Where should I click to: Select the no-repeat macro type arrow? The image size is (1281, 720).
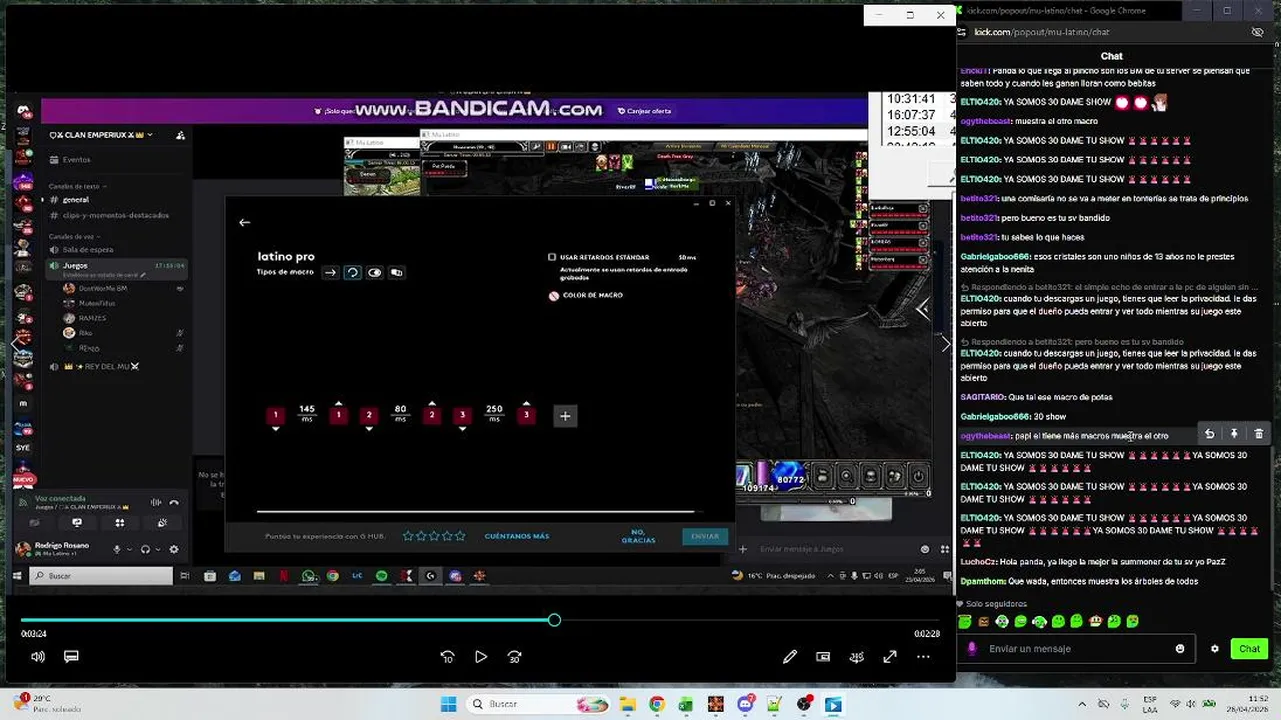[330, 272]
